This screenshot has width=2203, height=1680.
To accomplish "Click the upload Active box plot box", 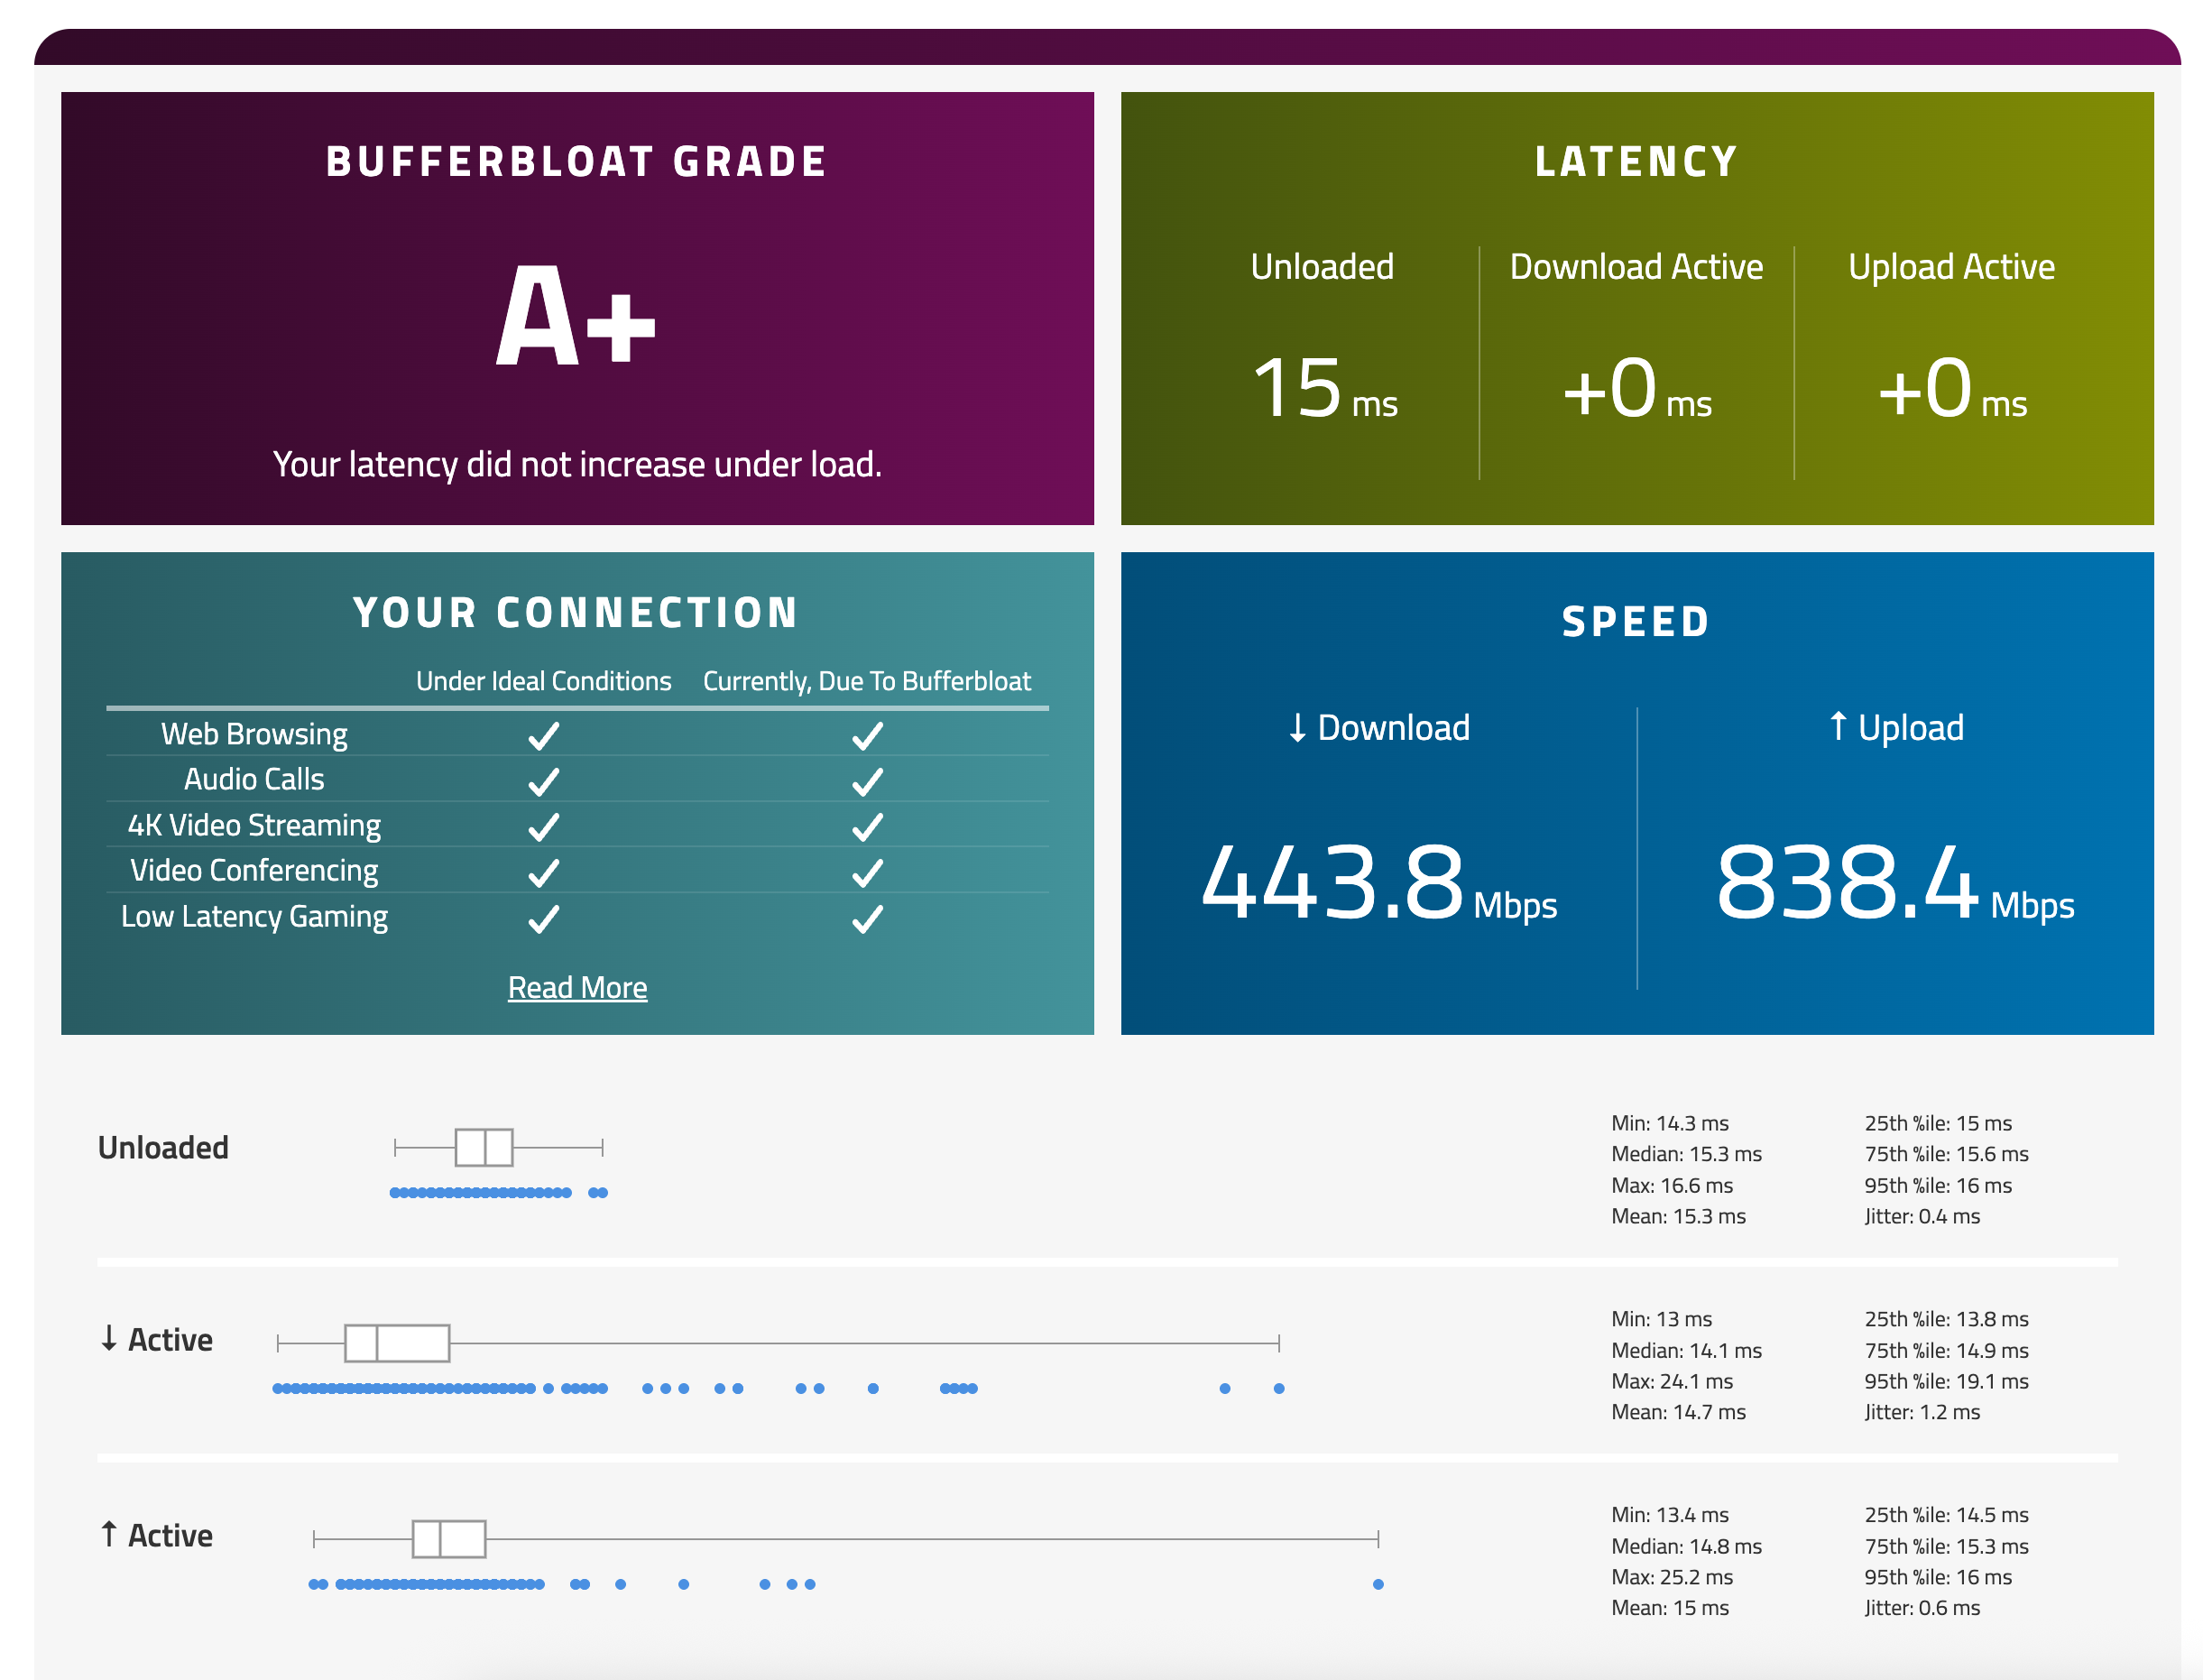I will [449, 1539].
